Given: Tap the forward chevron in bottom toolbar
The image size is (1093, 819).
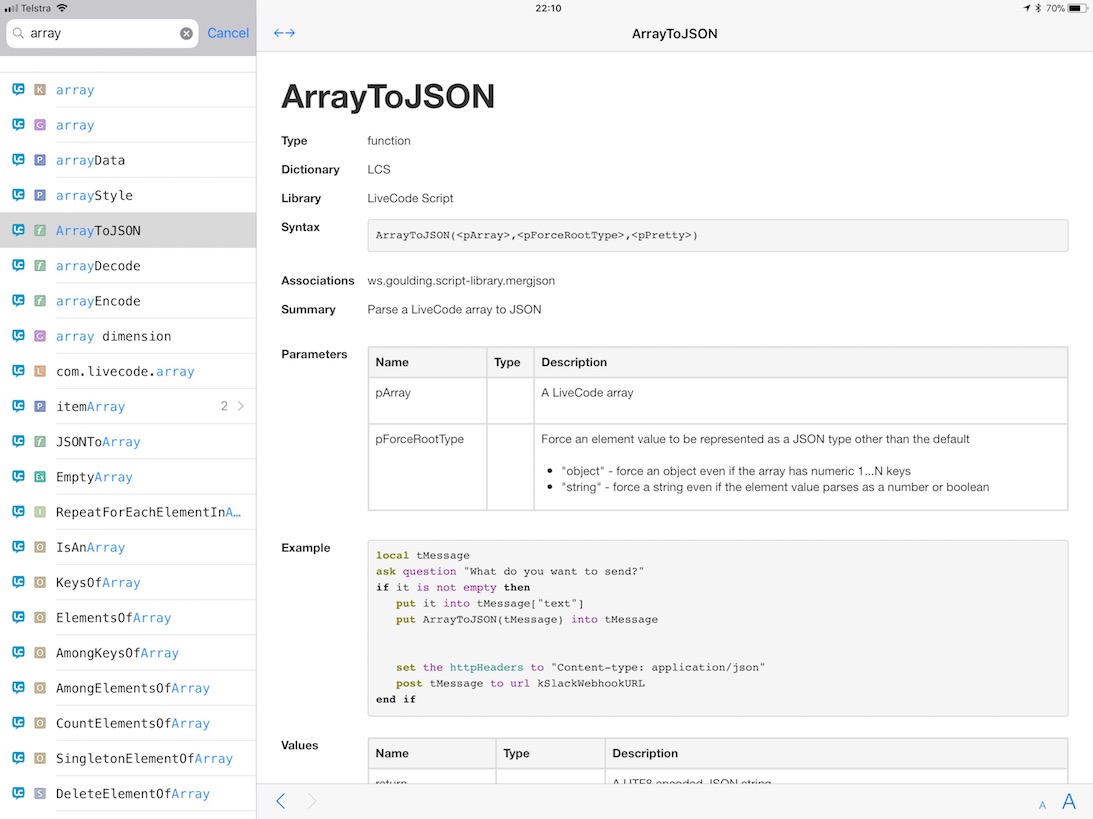Looking at the screenshot, I should (x=312, y=801).
